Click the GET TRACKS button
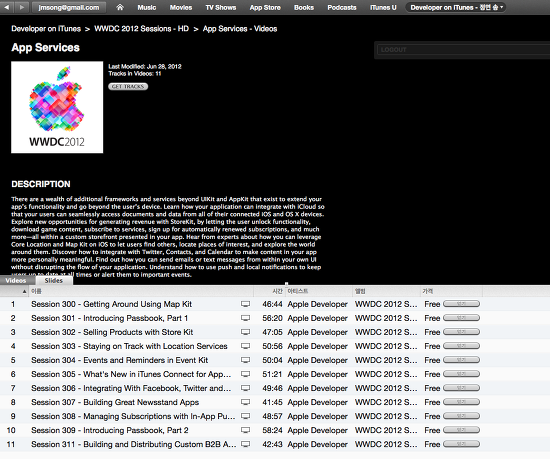This screenshot has height=459, width=550. (x=128, y=87)
